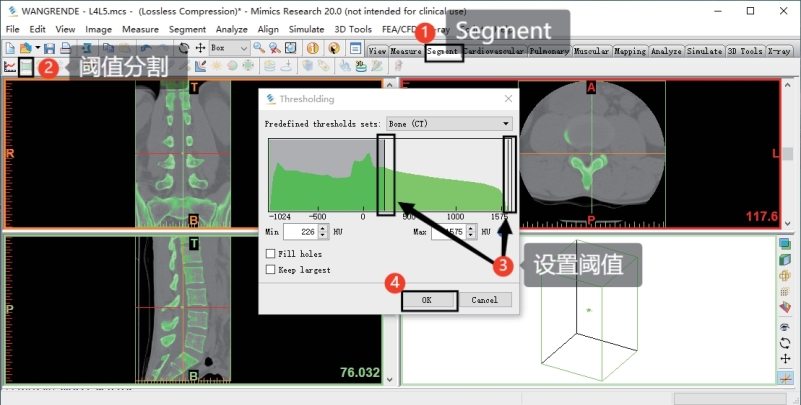Click the Rotate view icon in the main toolbar
This screenshot has height=405, width=801.
183,48
